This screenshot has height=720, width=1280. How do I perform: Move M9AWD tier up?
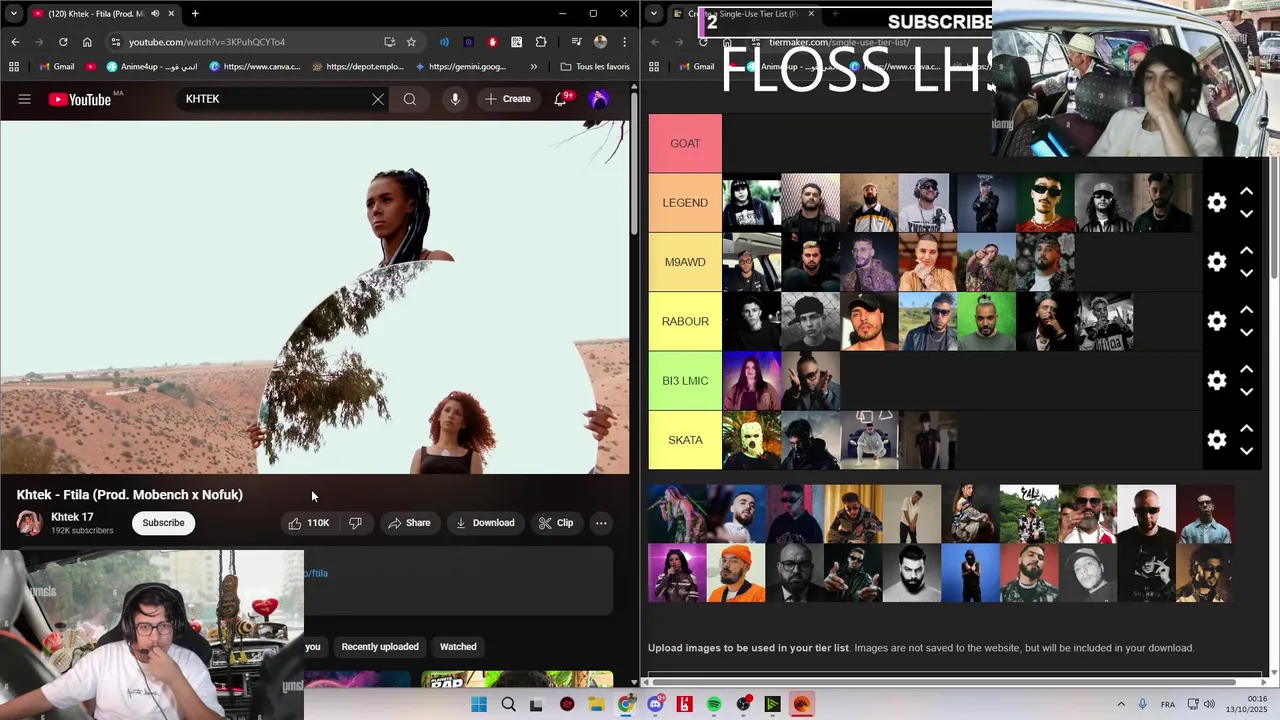(x=1246, y=250)
